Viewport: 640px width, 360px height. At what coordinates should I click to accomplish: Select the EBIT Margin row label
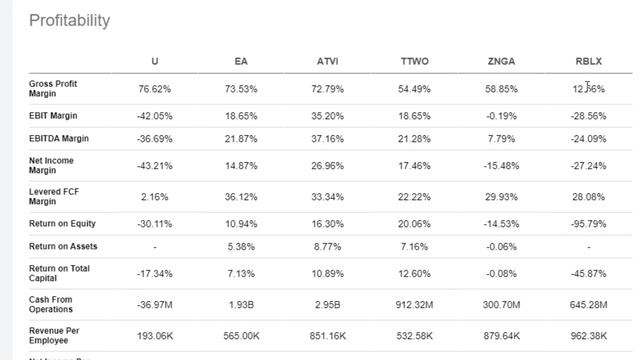[x=53, y=116]
